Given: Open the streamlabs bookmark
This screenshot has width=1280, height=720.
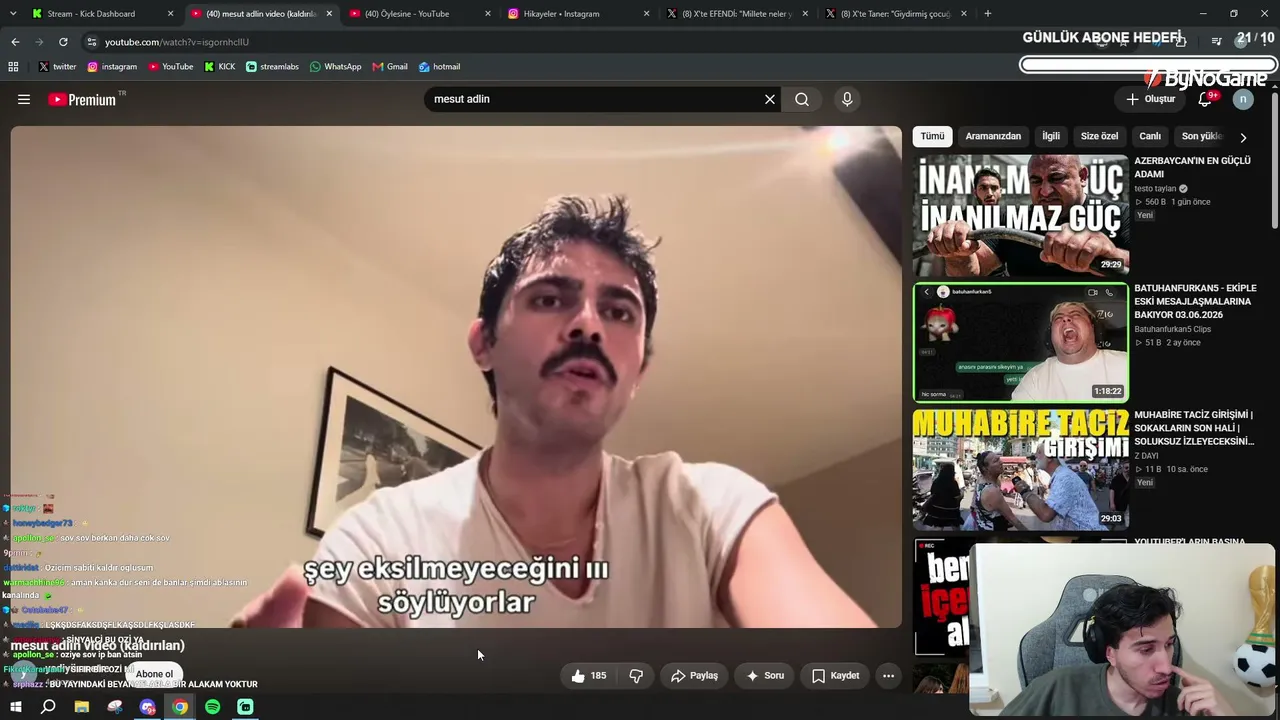Looking at the screenshot, I should pyautogui.click(x=272, y=67).
